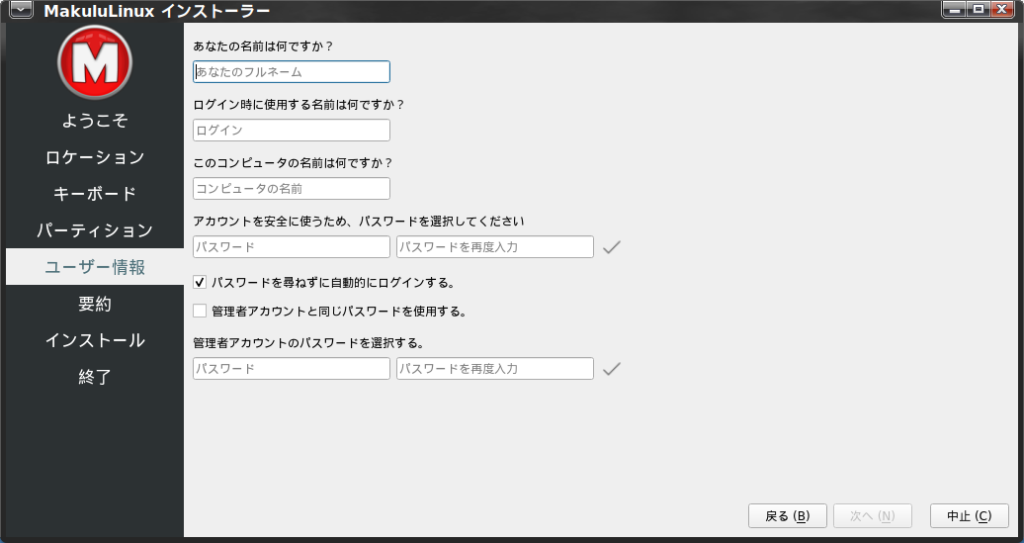Disable パスワードを尋ねずに自動的にログインする checkbox
This screenshot has height=543, width=1024.
point(200,282)
